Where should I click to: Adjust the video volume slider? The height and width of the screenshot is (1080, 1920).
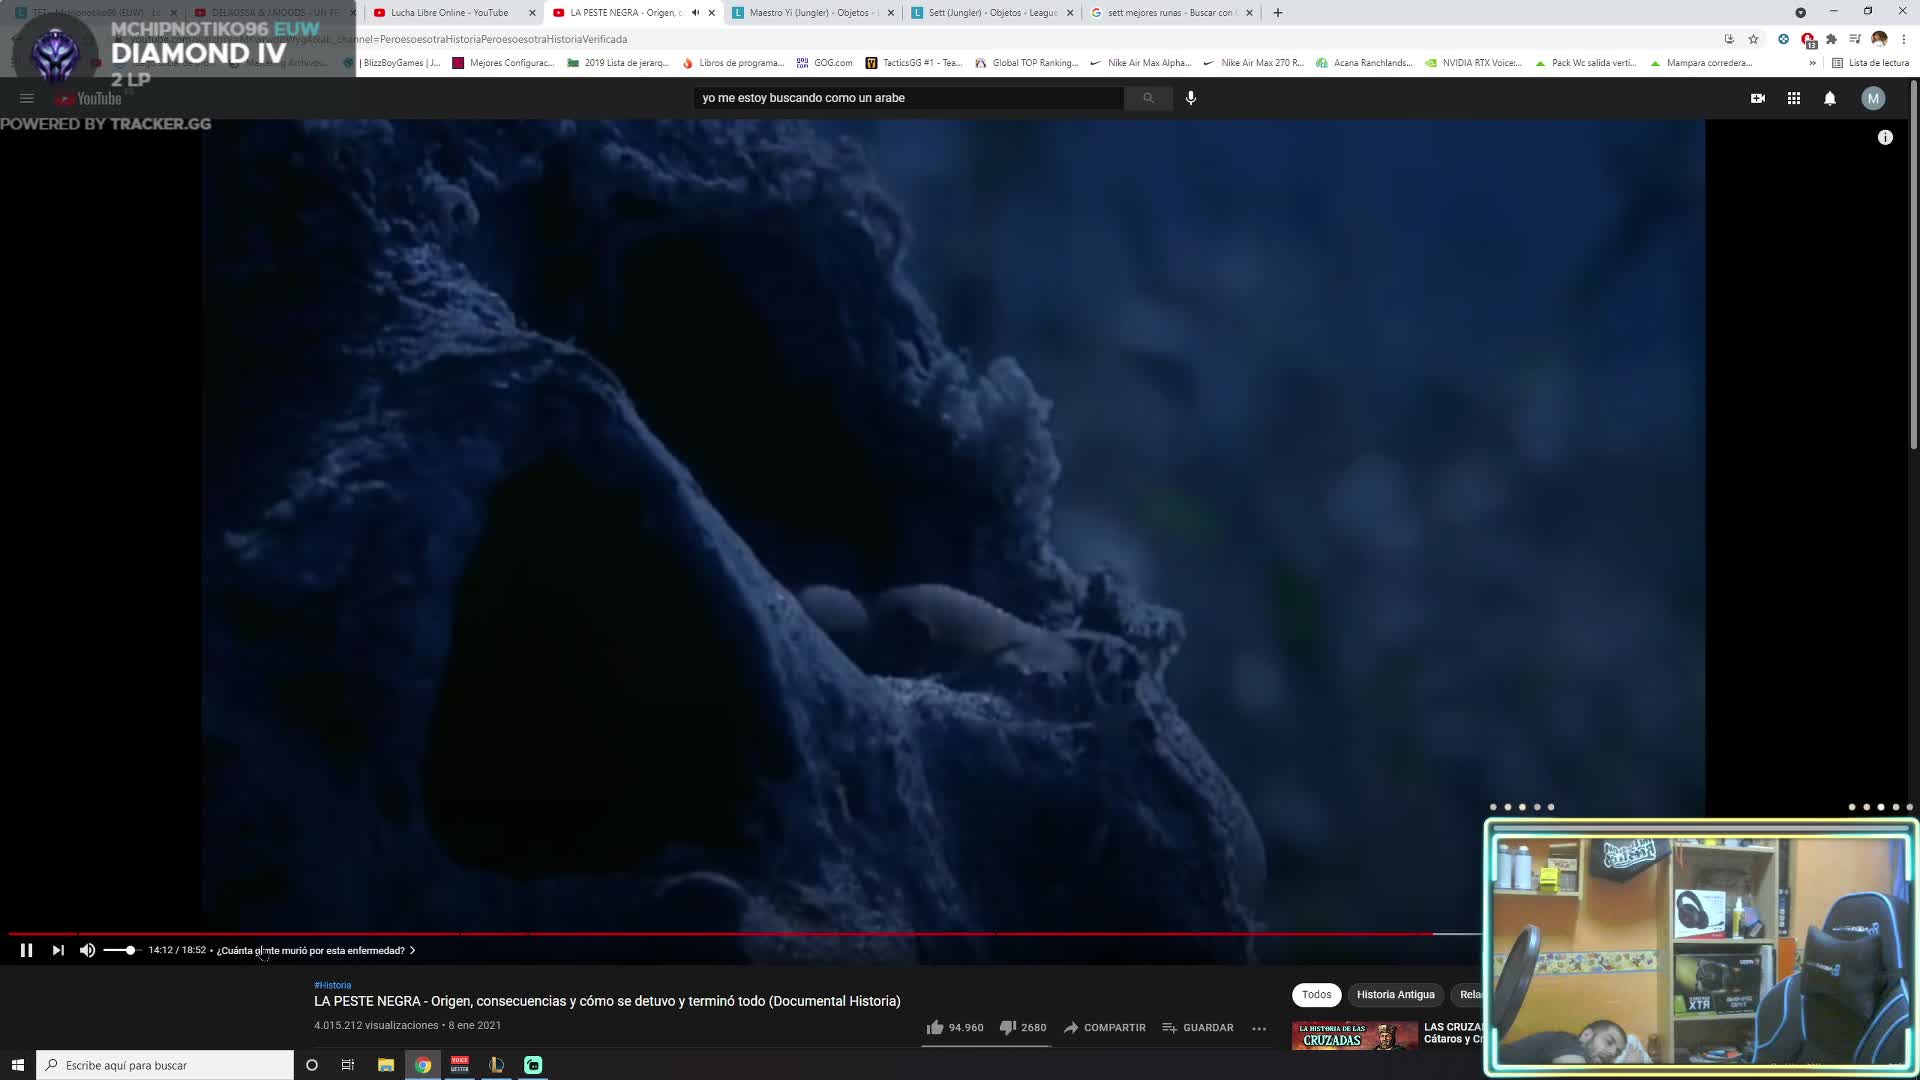pos(121,950)
